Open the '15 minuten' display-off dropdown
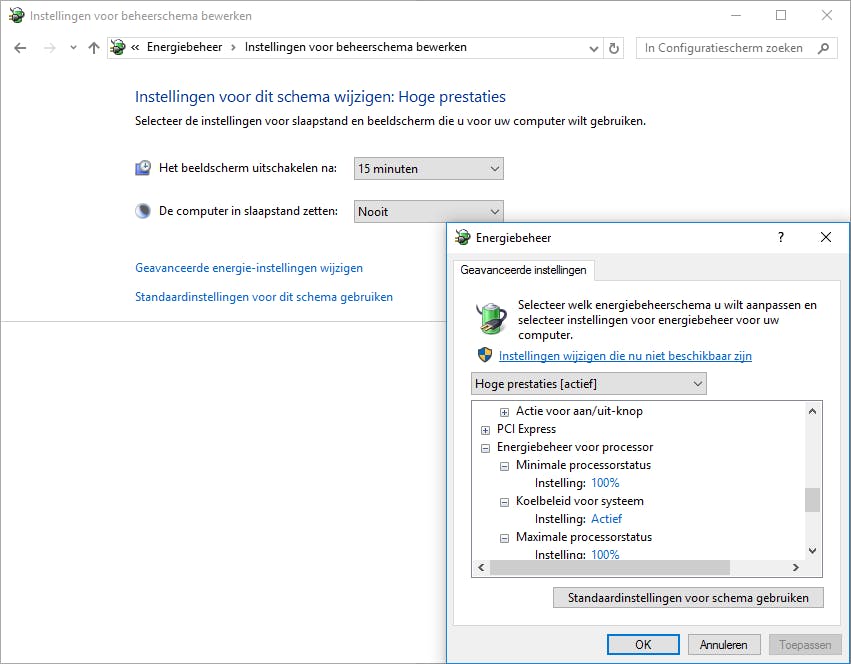 pyautogui.click(x=429, y=168)
